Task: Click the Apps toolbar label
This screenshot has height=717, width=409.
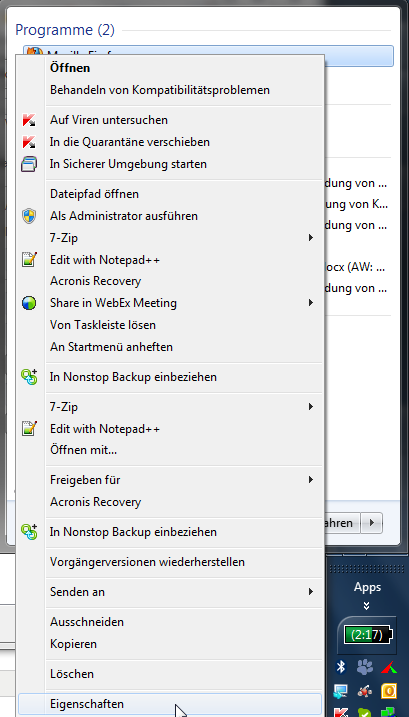Action: (367, 587)
